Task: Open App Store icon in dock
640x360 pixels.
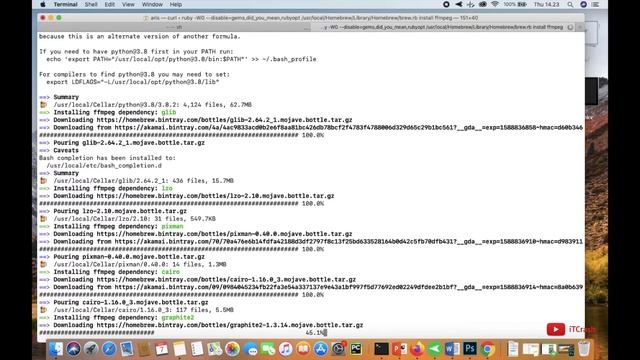Action: pos(320,349)
